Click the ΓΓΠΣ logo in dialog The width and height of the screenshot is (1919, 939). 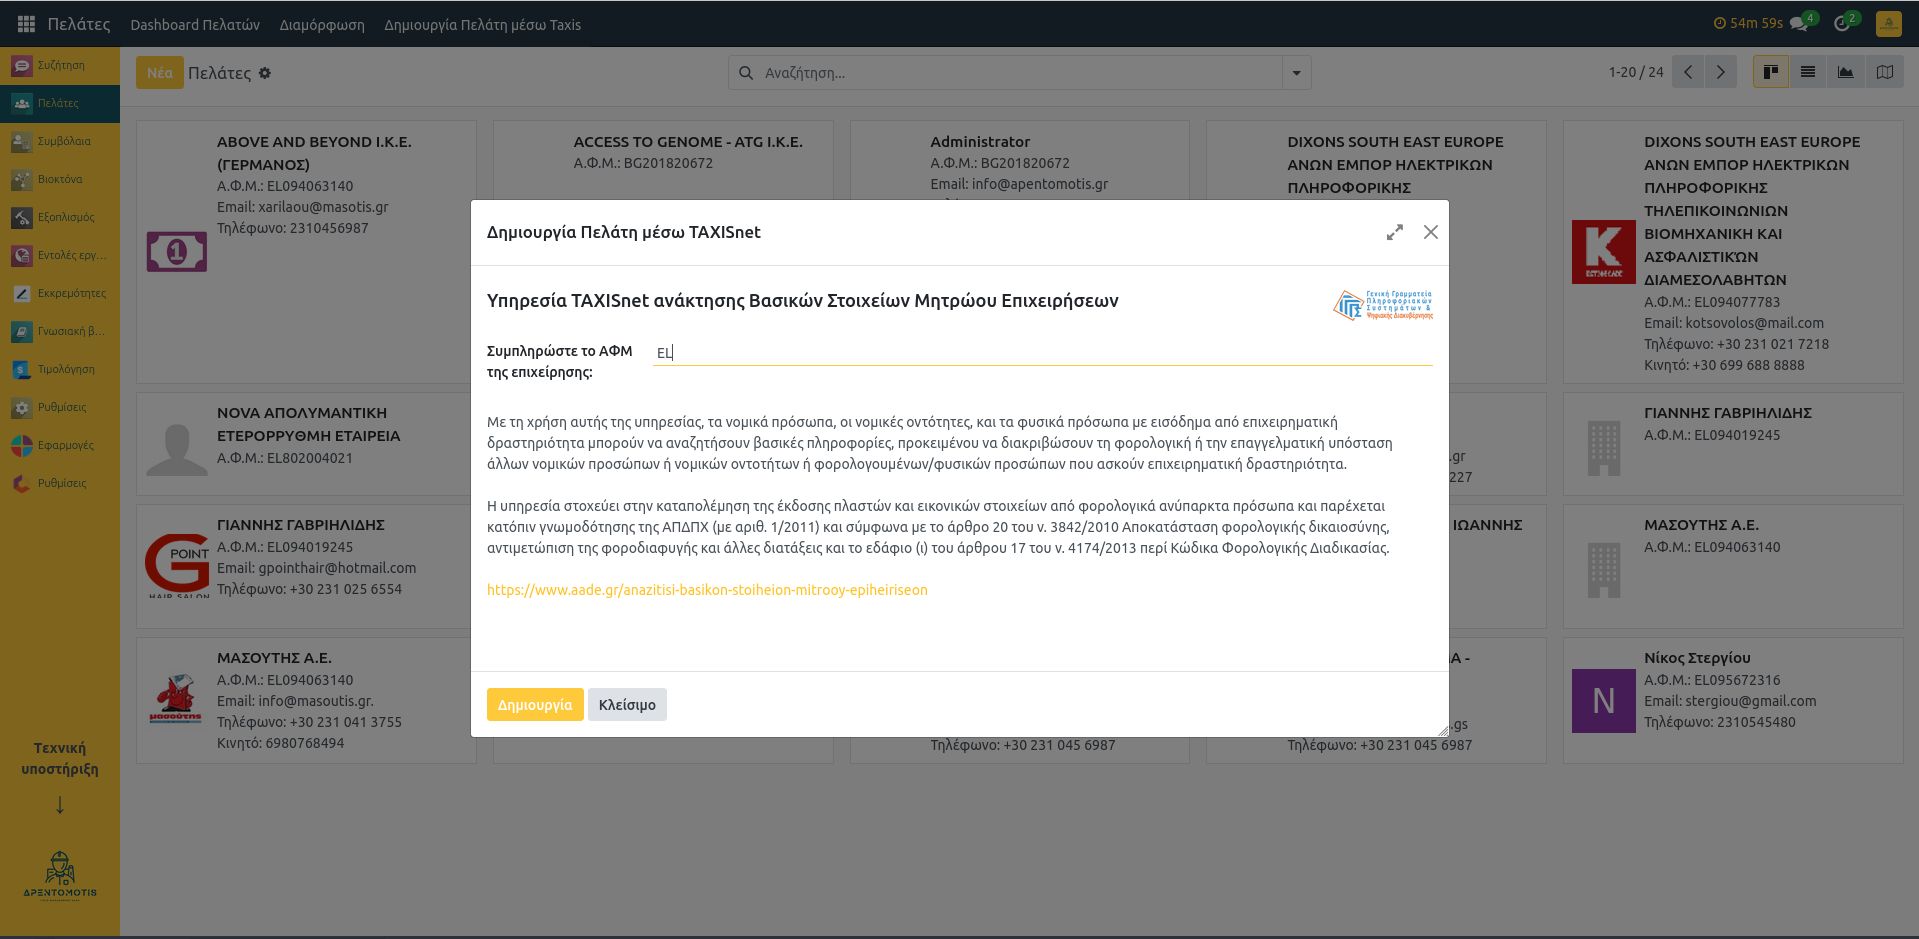(1383, 304)
